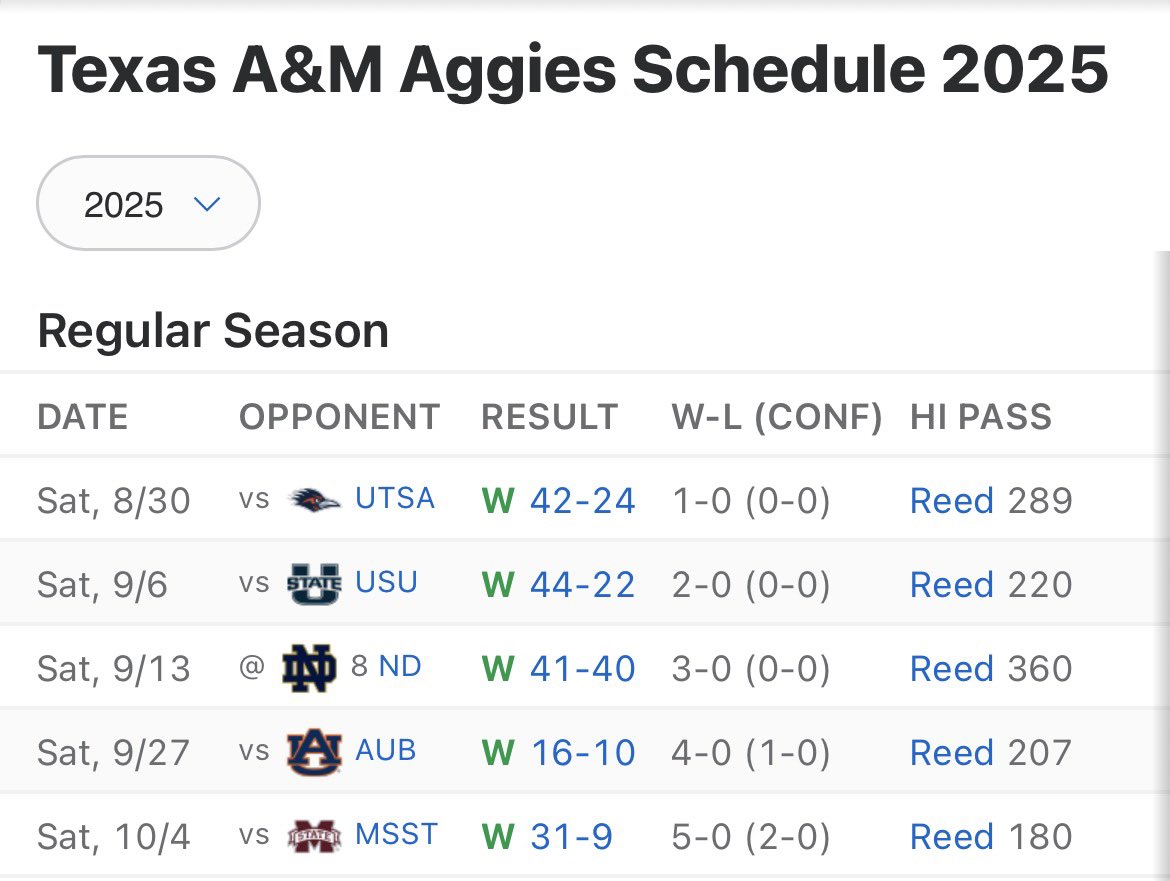Open the 2025 season dropdown
This screenshot has height=881, width=1170.
click(147, 204)
